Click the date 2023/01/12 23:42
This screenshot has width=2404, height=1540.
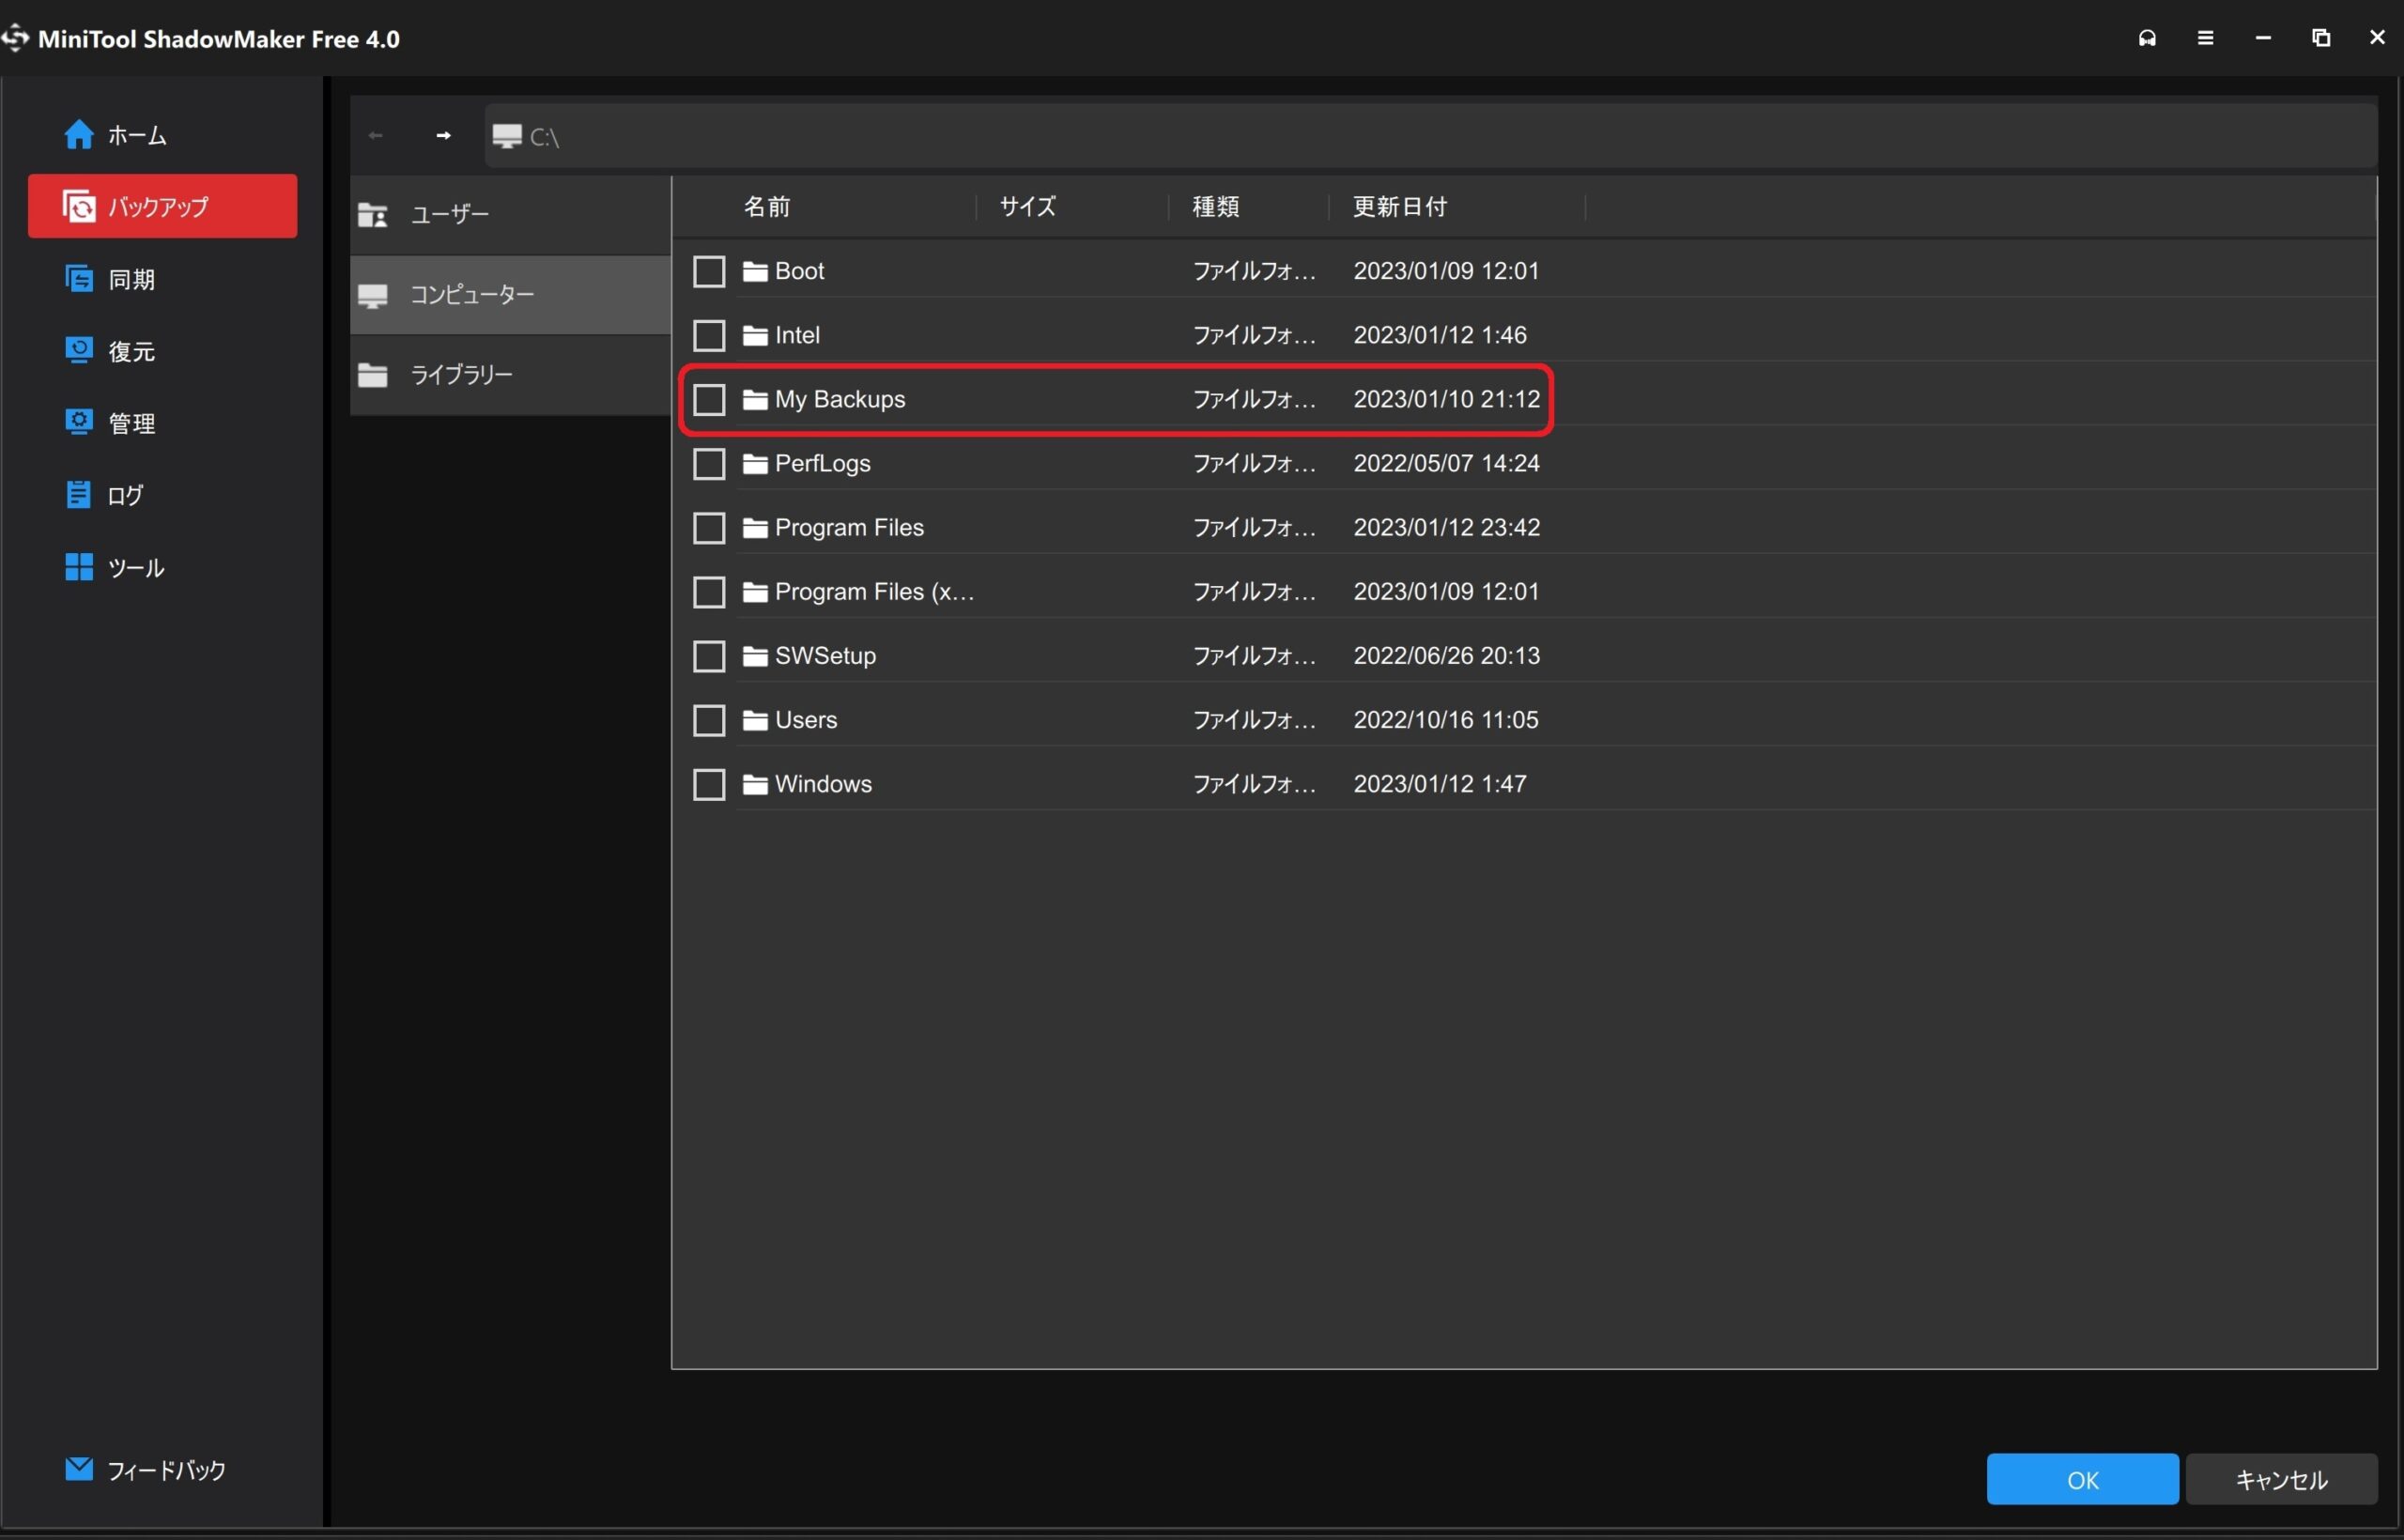(x=1446, y=527)
